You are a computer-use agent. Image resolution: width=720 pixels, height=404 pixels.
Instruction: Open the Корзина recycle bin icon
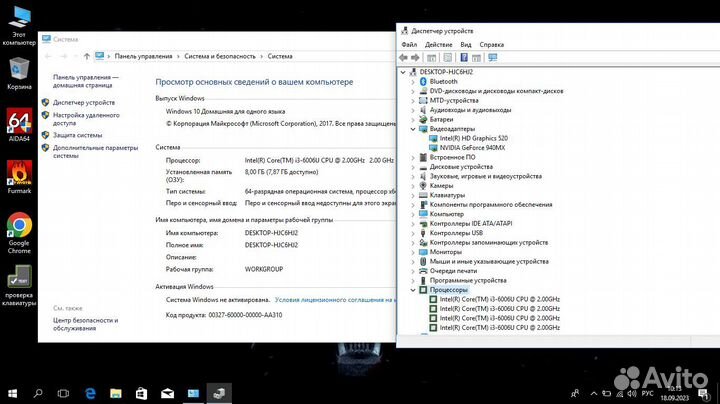tap(19, 73)
